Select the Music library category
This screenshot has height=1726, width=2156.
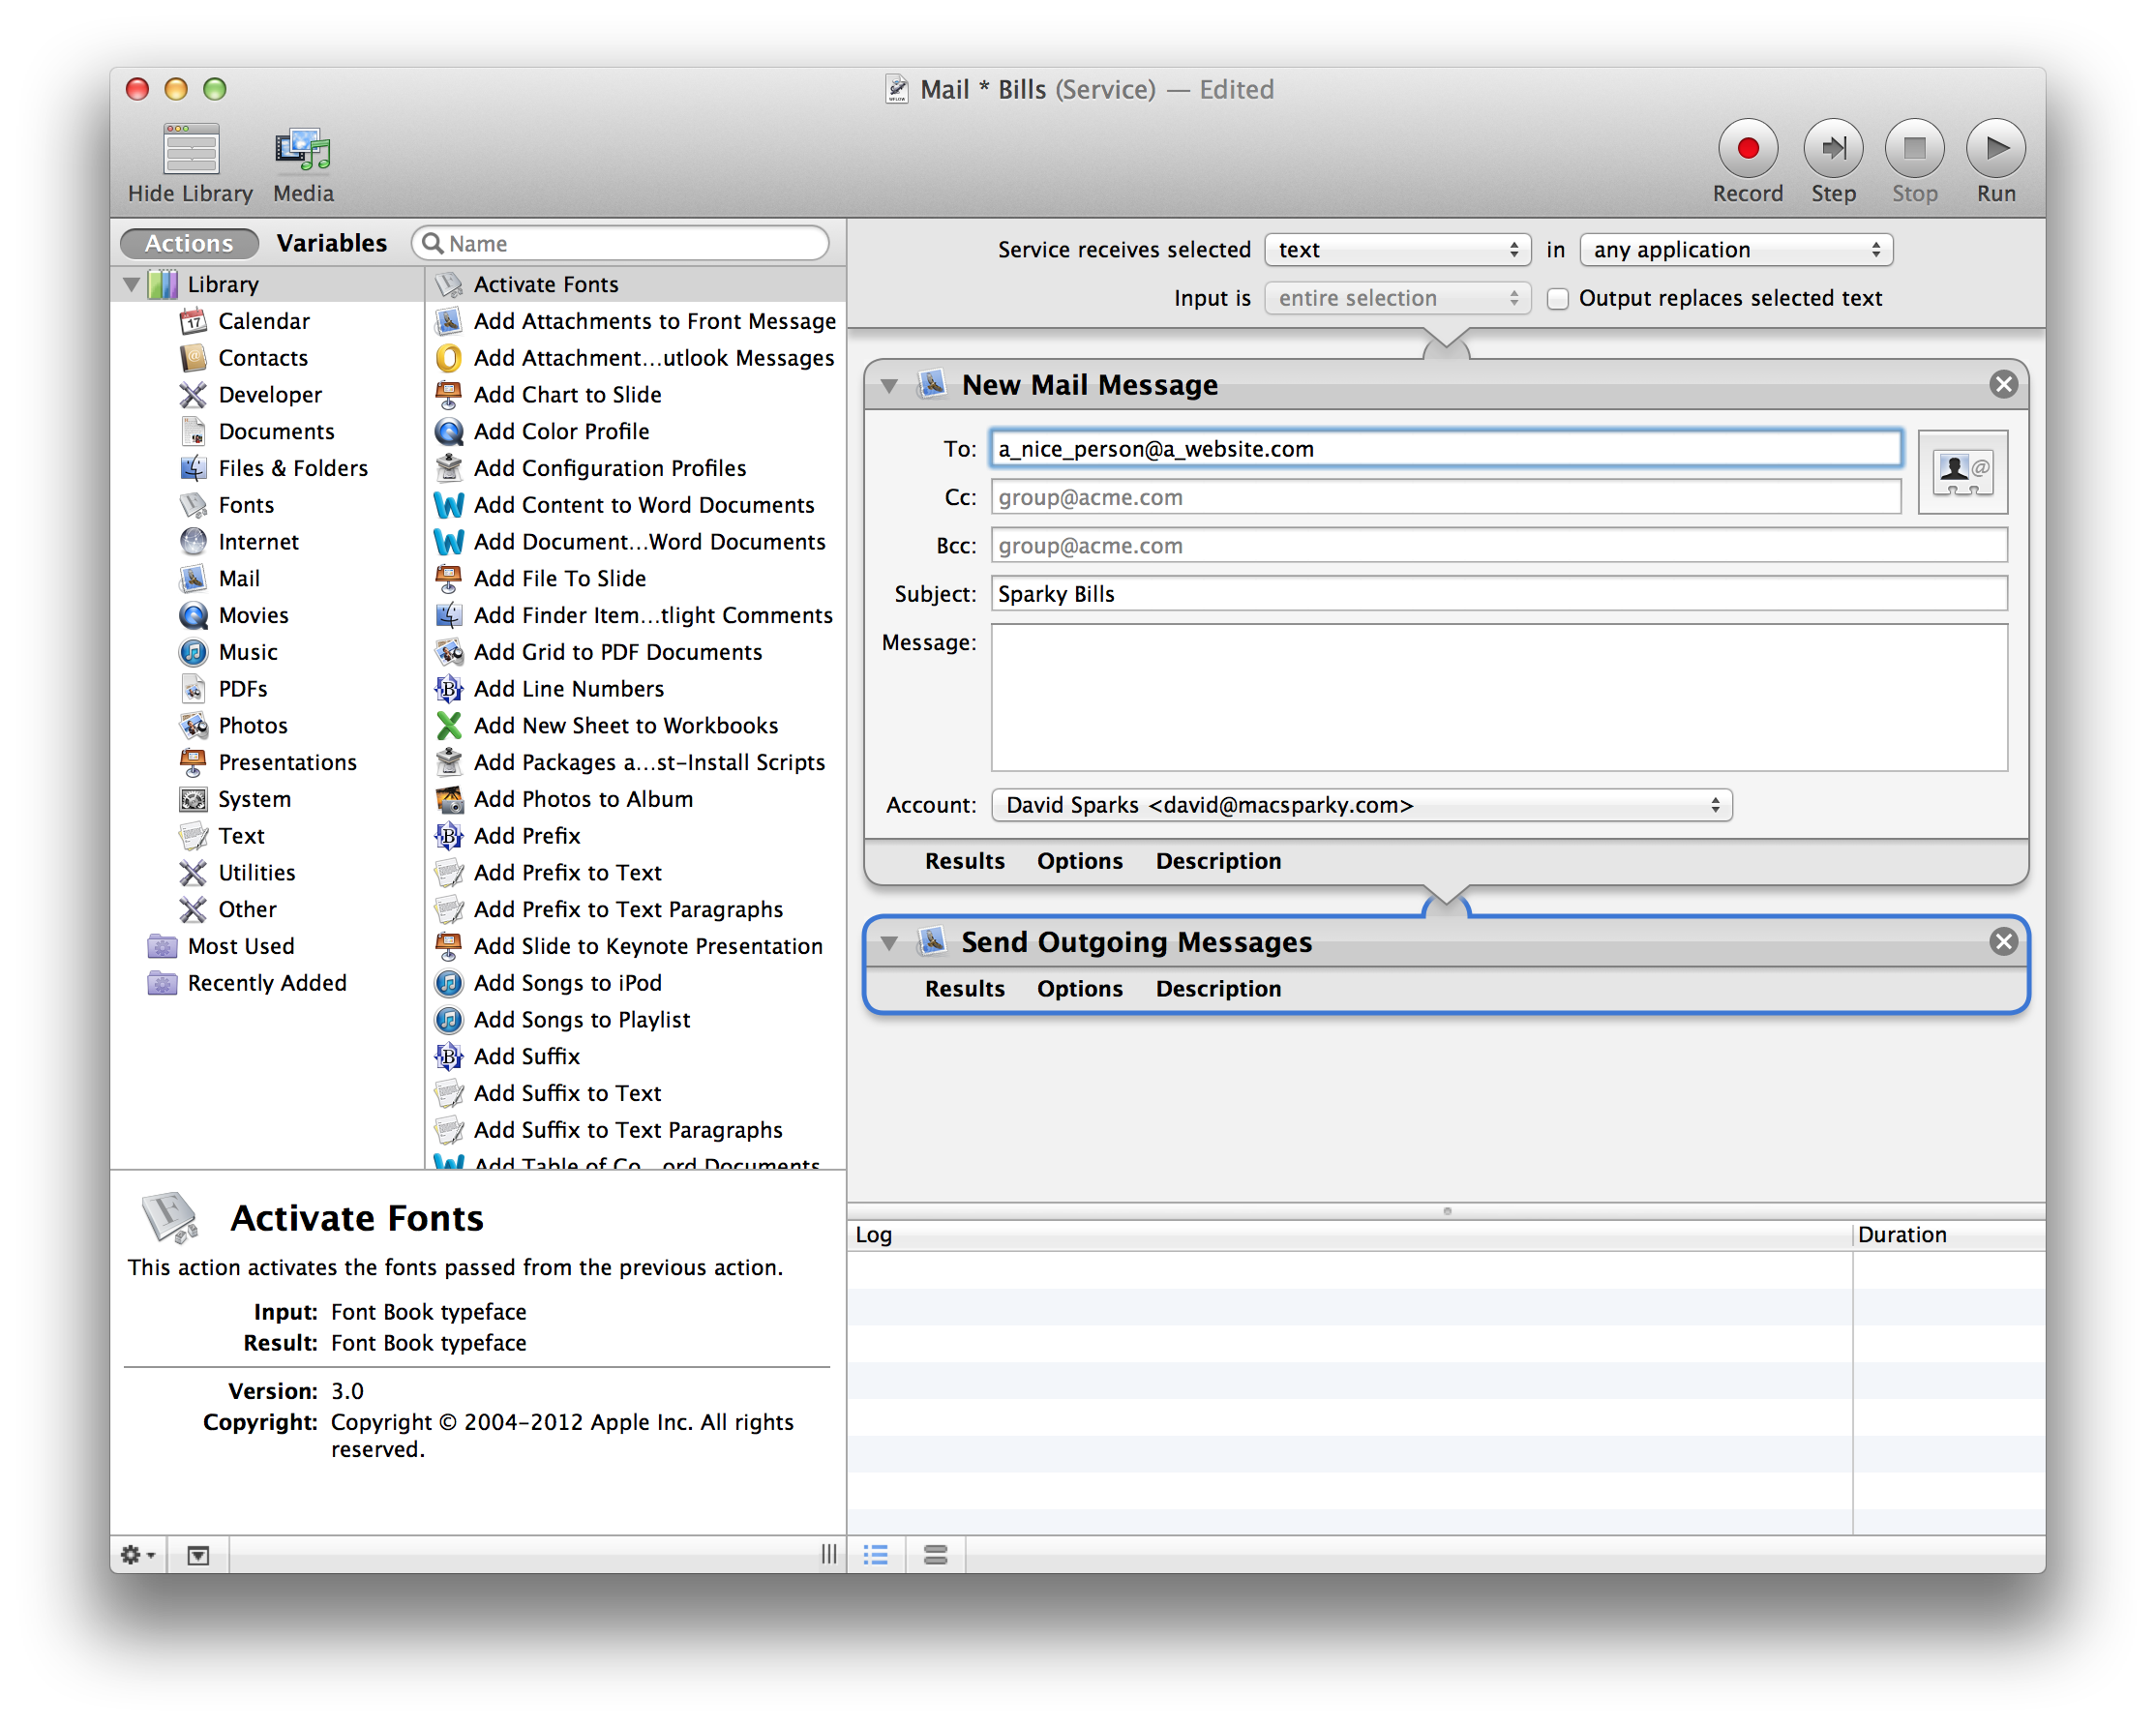(248, 652)
